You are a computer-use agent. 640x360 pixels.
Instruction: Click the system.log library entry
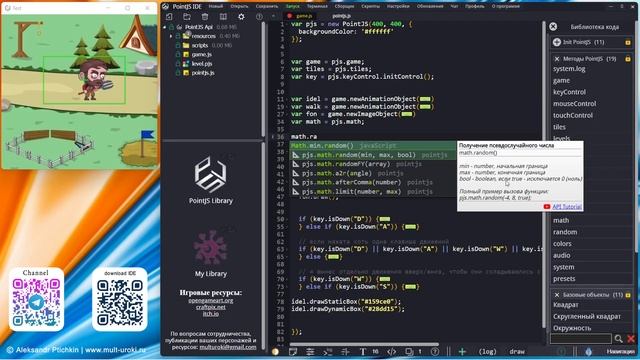569,69
